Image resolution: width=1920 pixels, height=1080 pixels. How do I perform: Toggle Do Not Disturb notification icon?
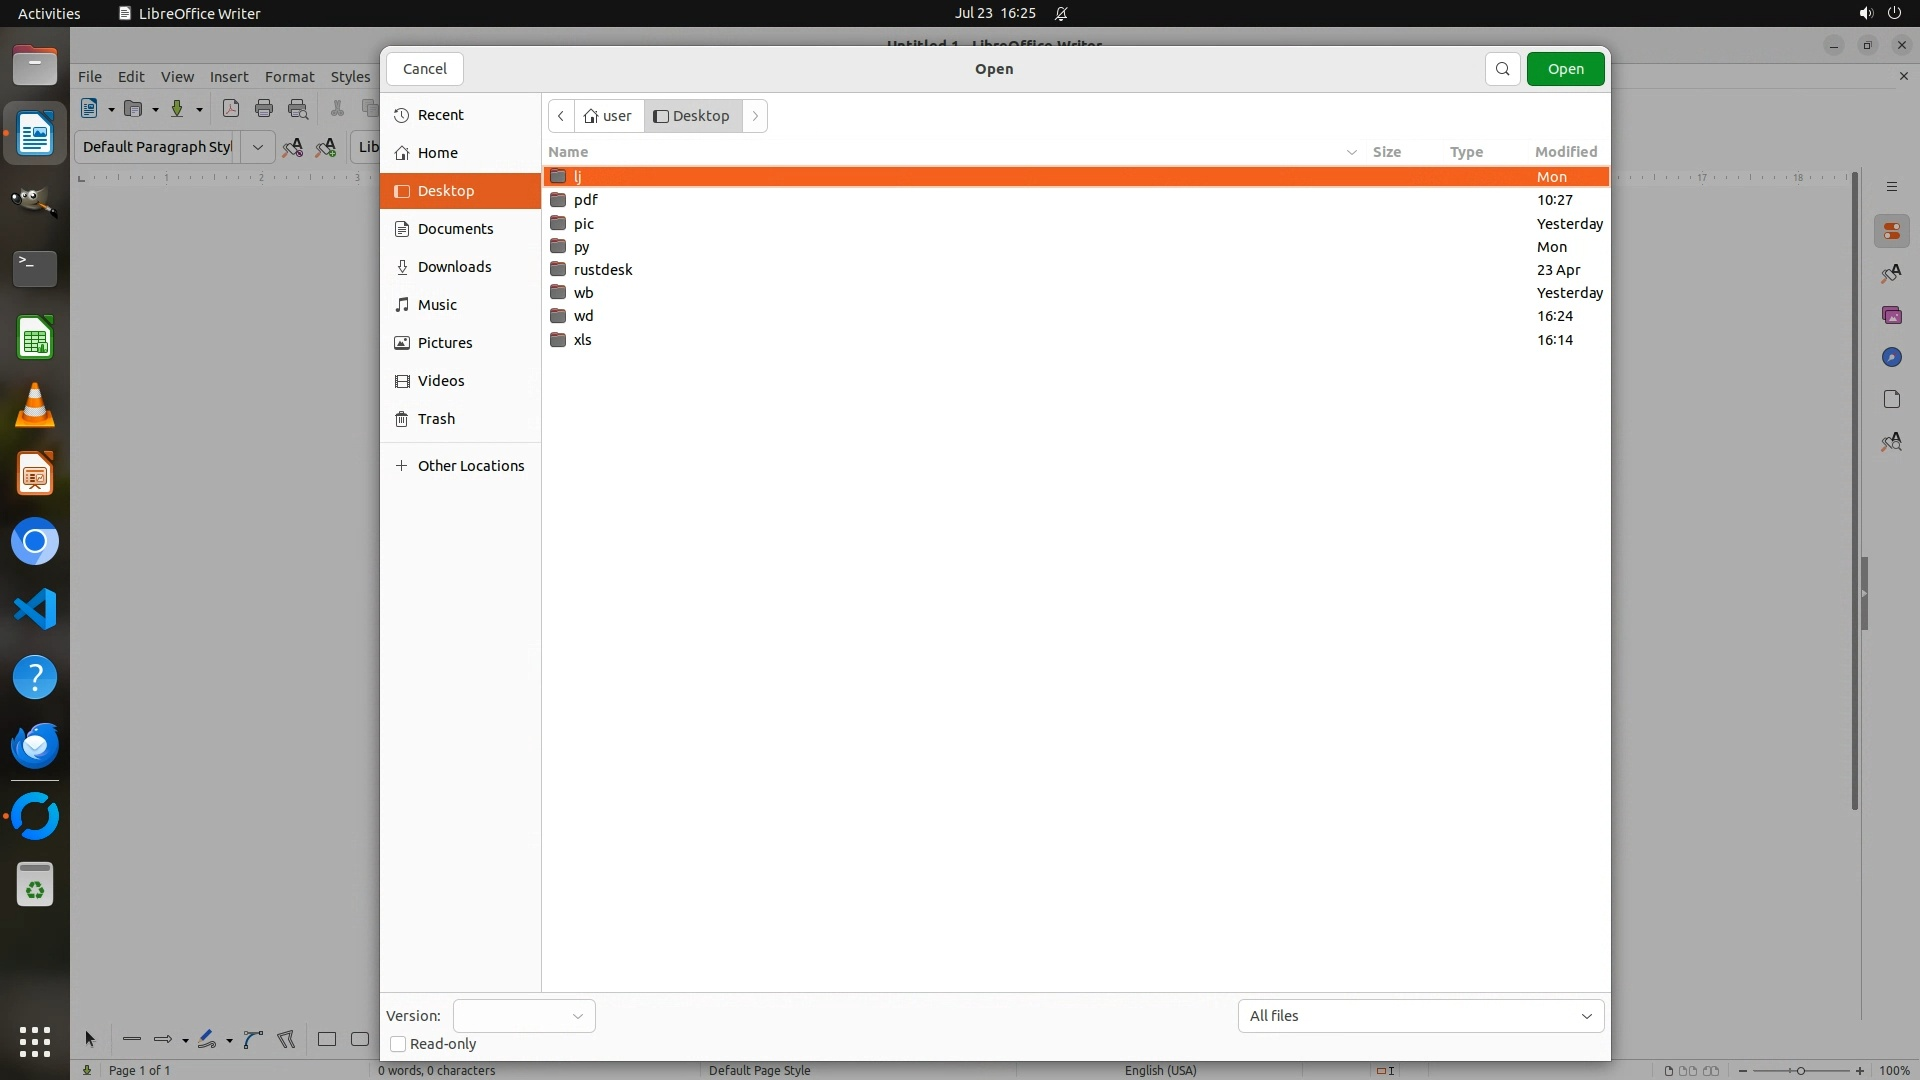tap(1061, 13)
